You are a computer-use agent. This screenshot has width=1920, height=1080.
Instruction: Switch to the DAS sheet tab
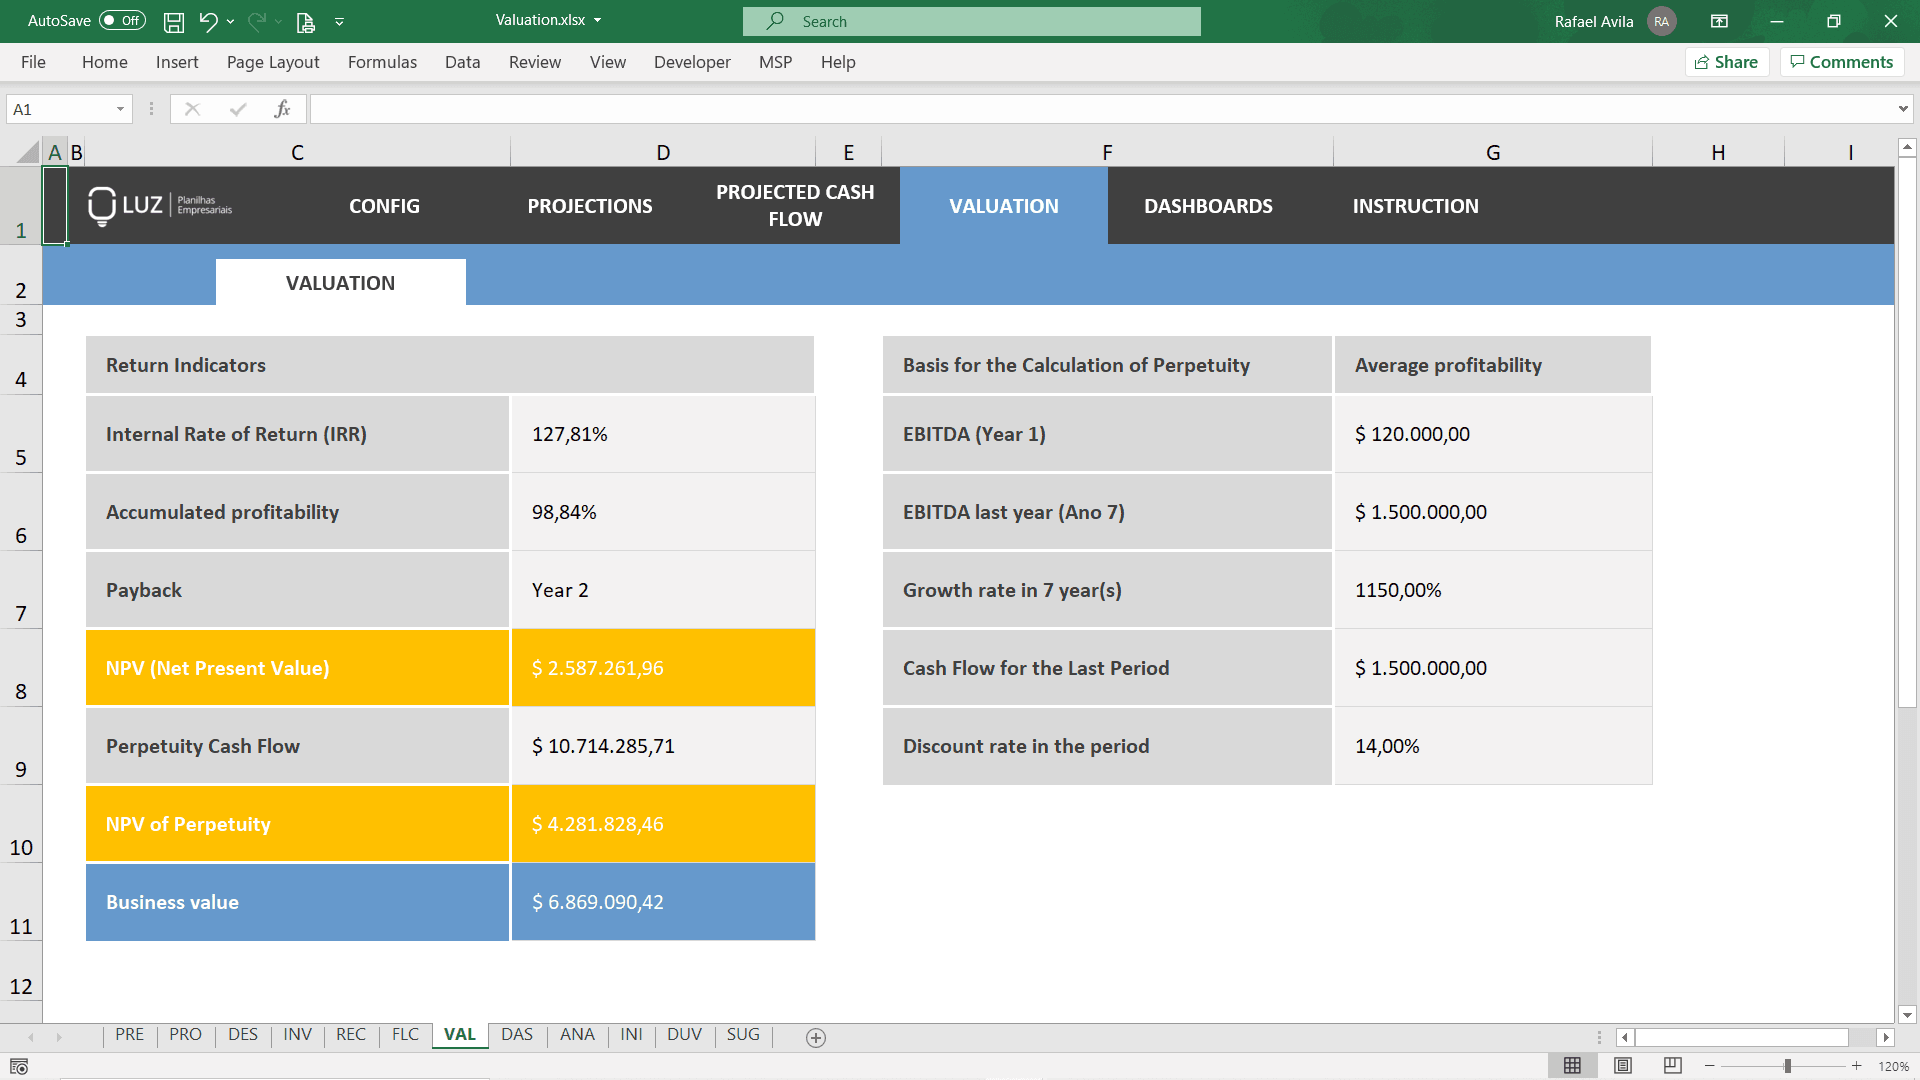(x=517, y=1035)
